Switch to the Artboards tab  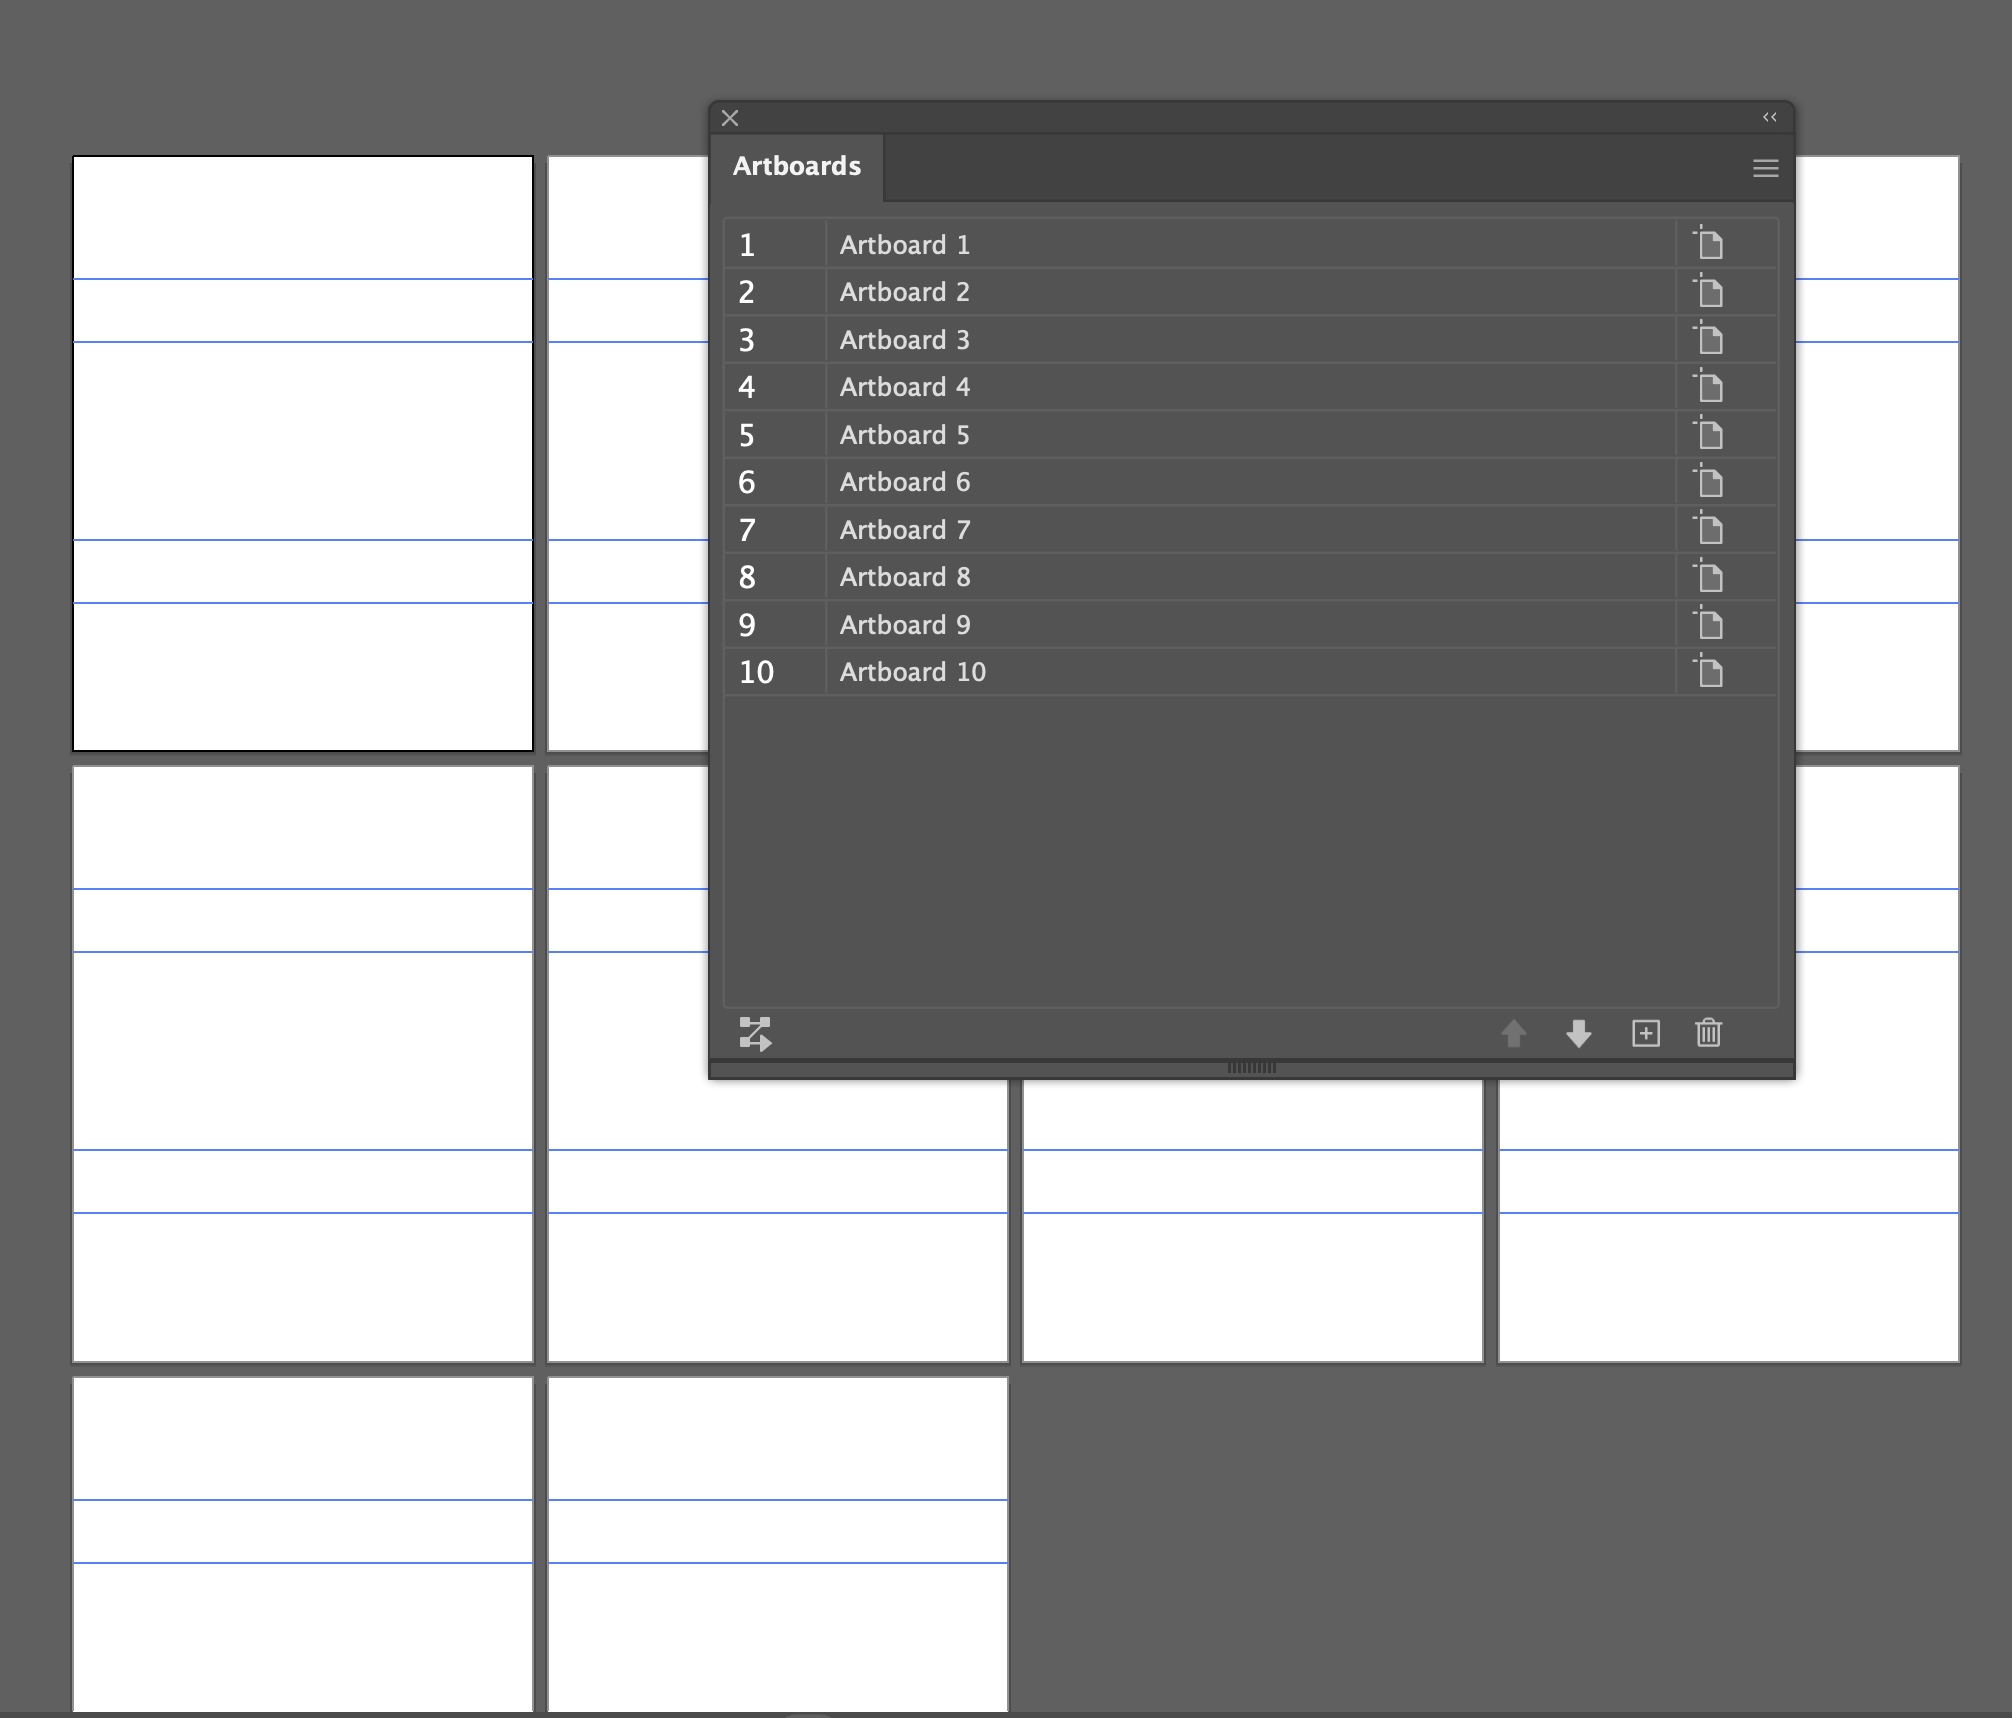pos(797,166)
